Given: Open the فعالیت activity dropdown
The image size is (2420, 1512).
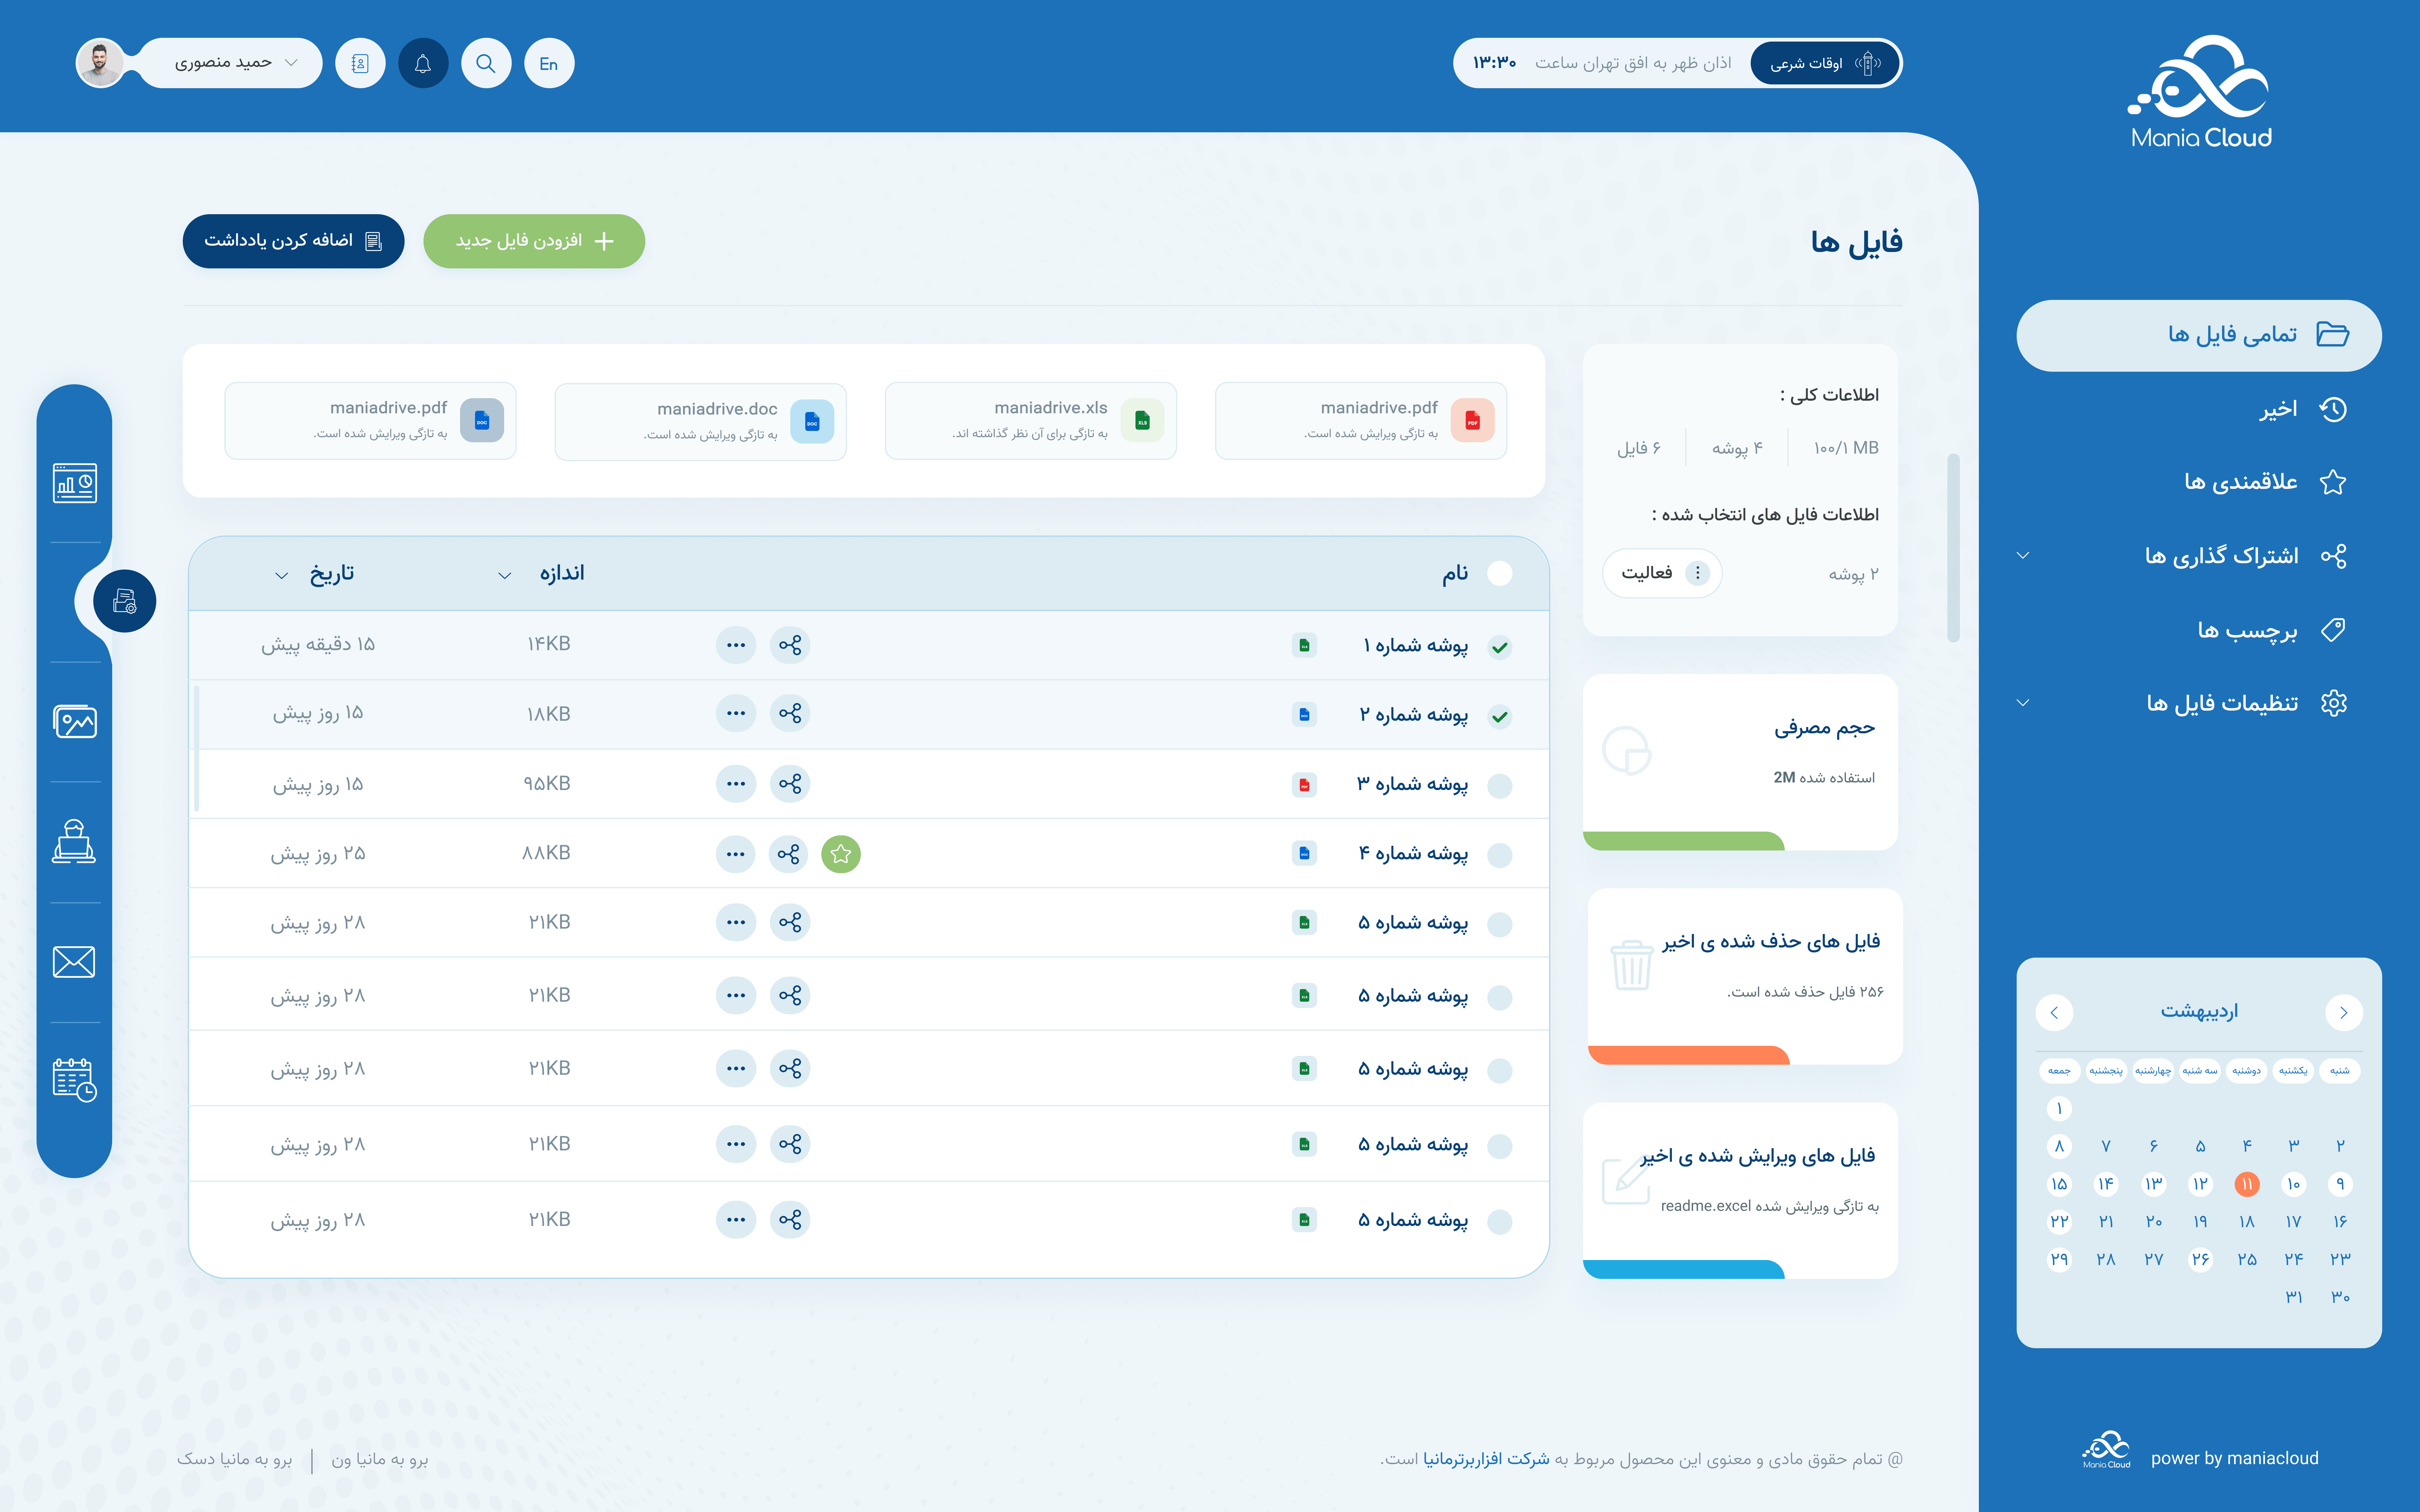Looking at the screenshot, I should pyautogui.click(x=1662, y=573).
